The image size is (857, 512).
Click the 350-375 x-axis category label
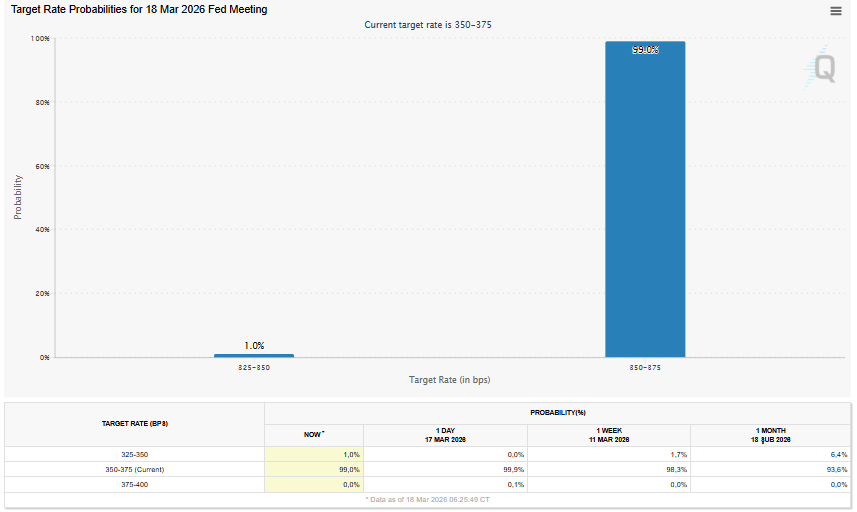[645, 368]
